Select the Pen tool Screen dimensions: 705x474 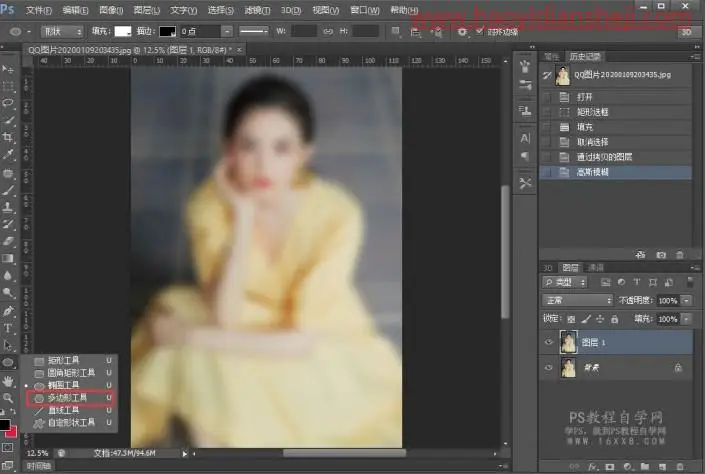[8, 311]
